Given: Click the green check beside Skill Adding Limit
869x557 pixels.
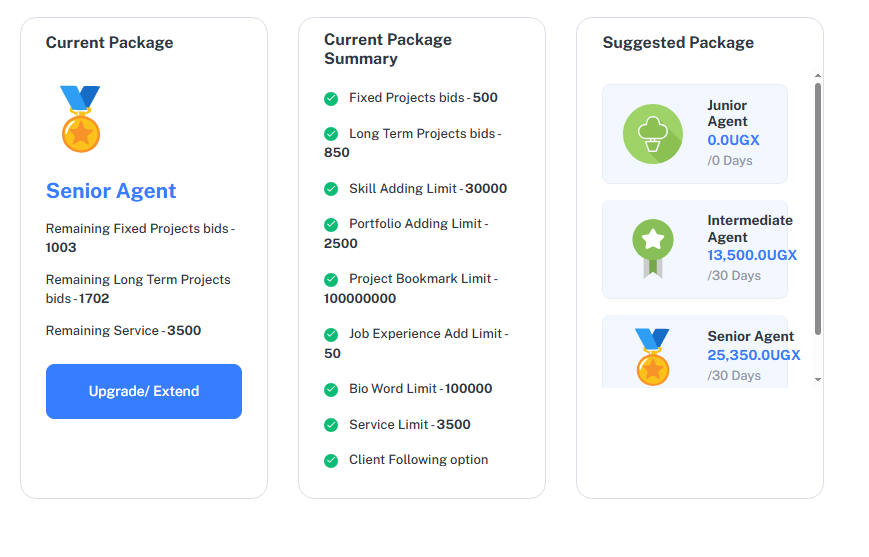Looking at the screenshot, I should [x=331, y=189].
